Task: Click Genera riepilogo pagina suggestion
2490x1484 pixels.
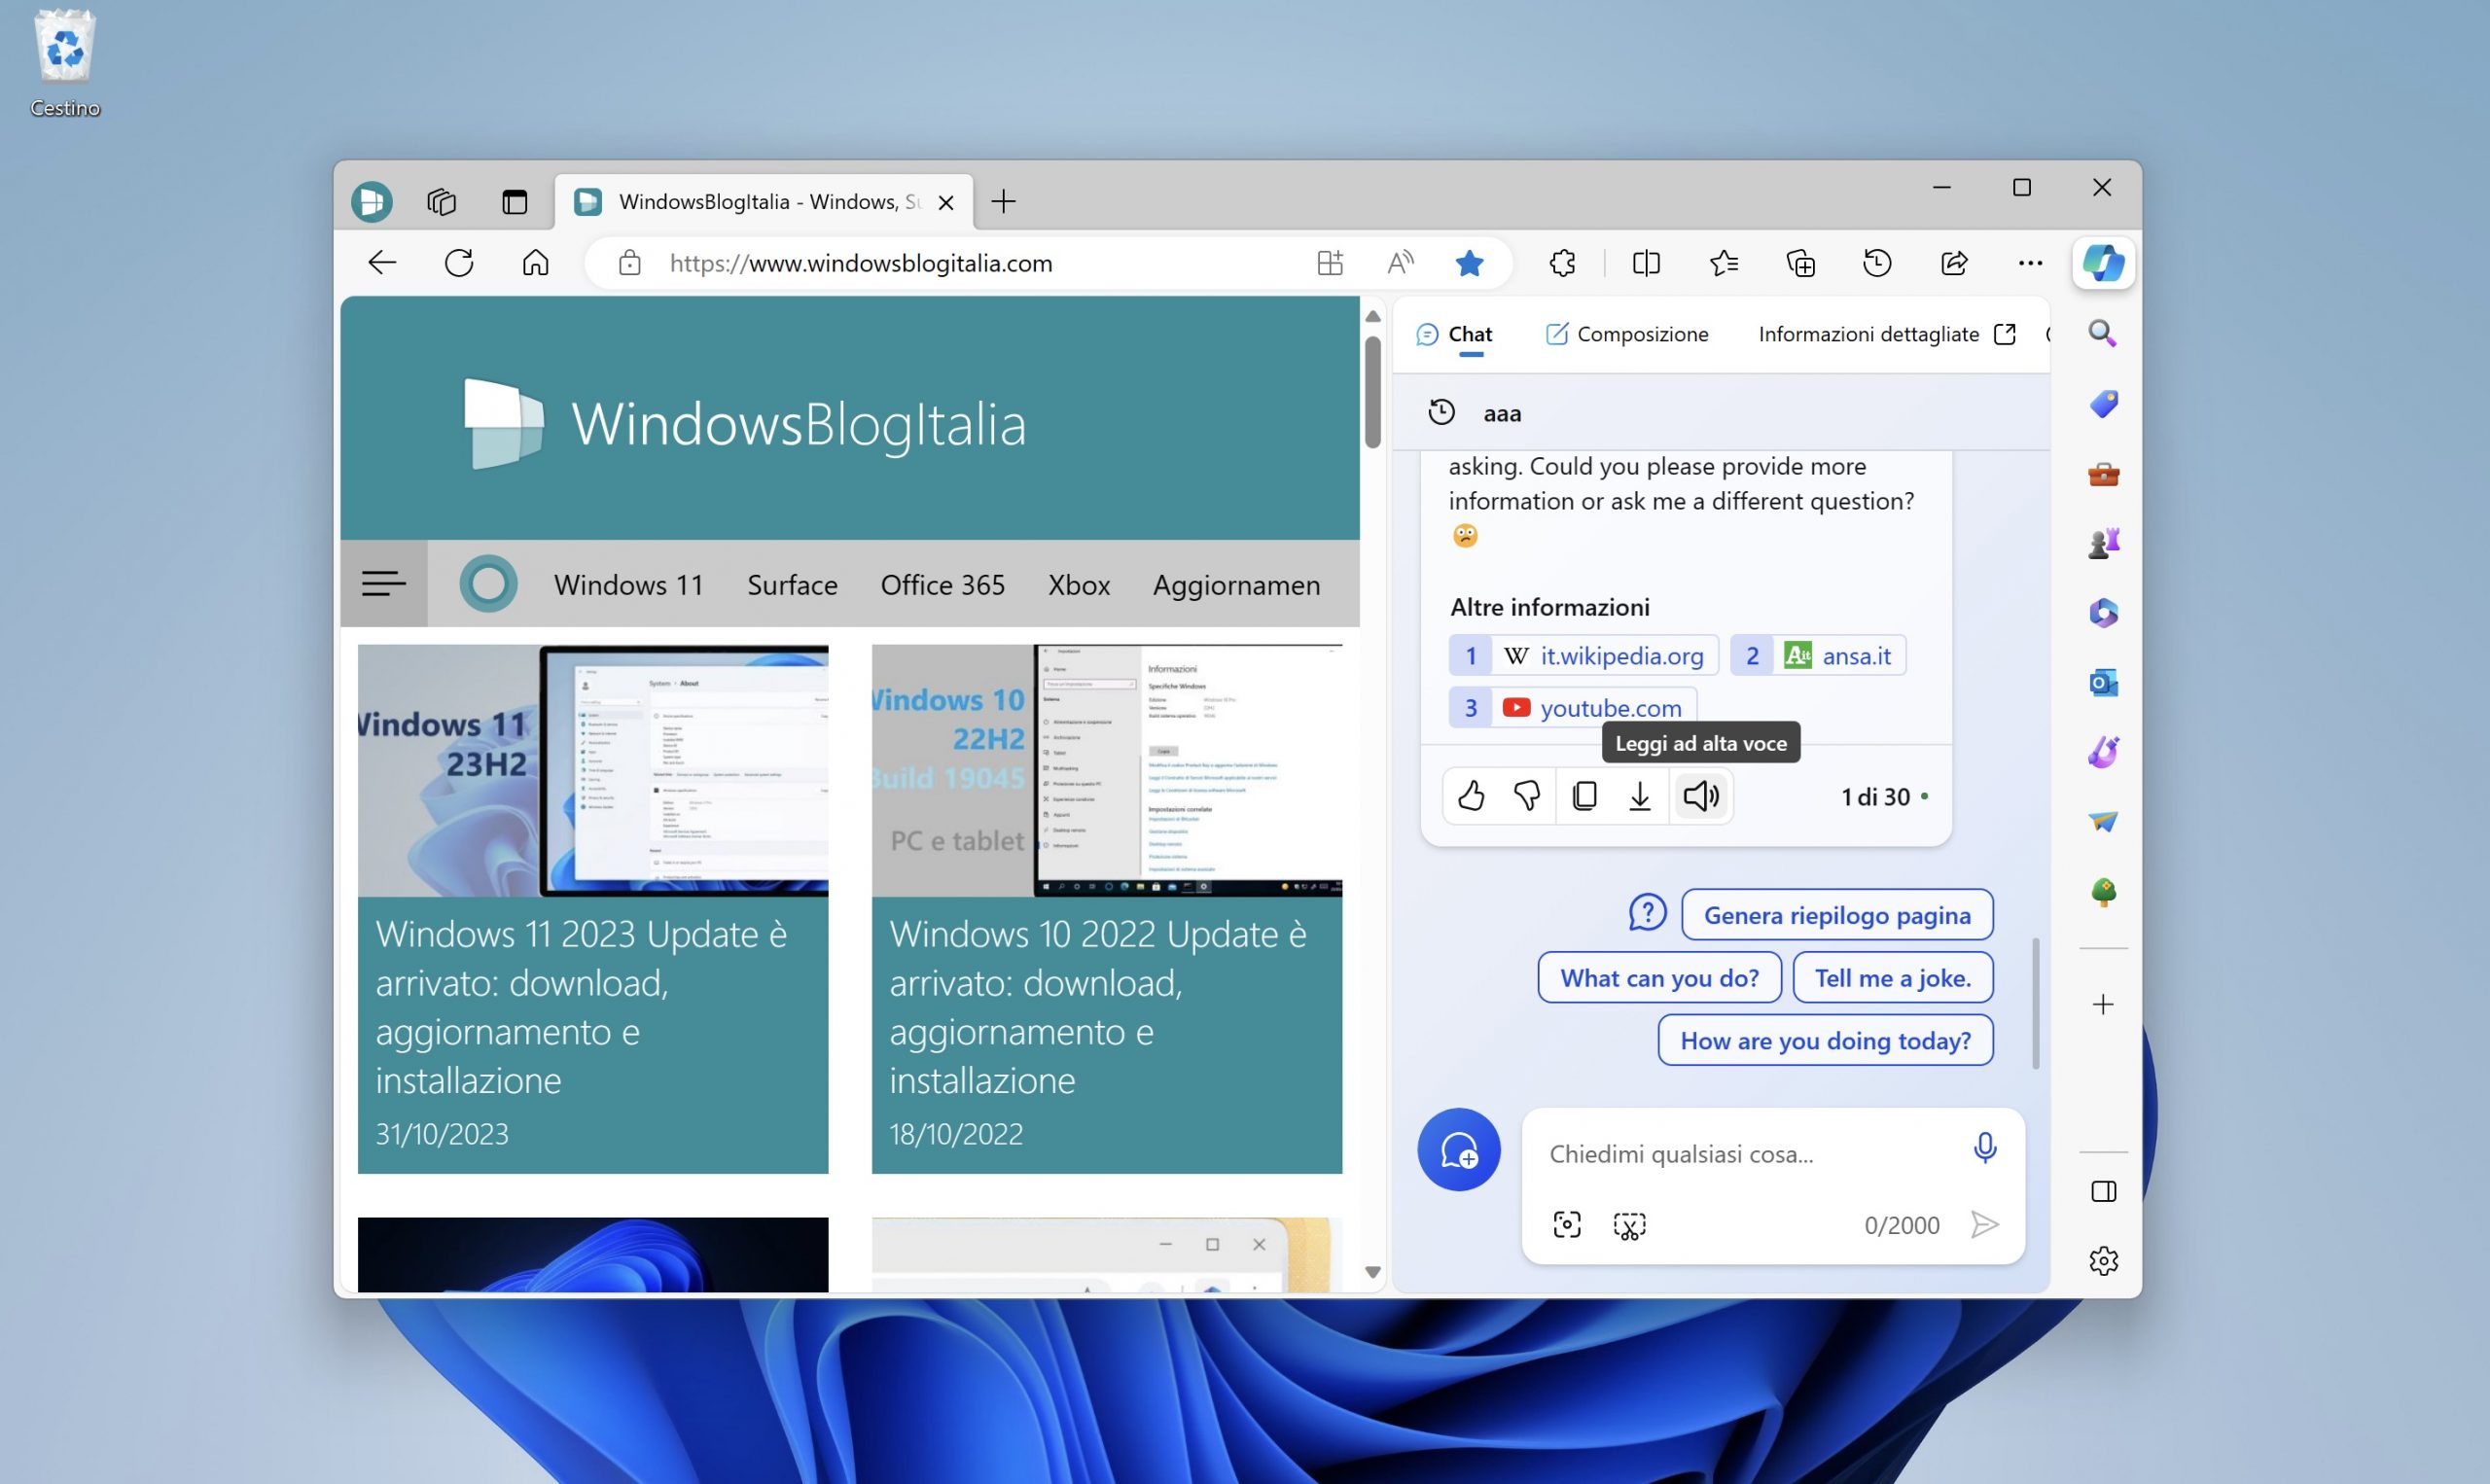Action: coord(1837,915)
